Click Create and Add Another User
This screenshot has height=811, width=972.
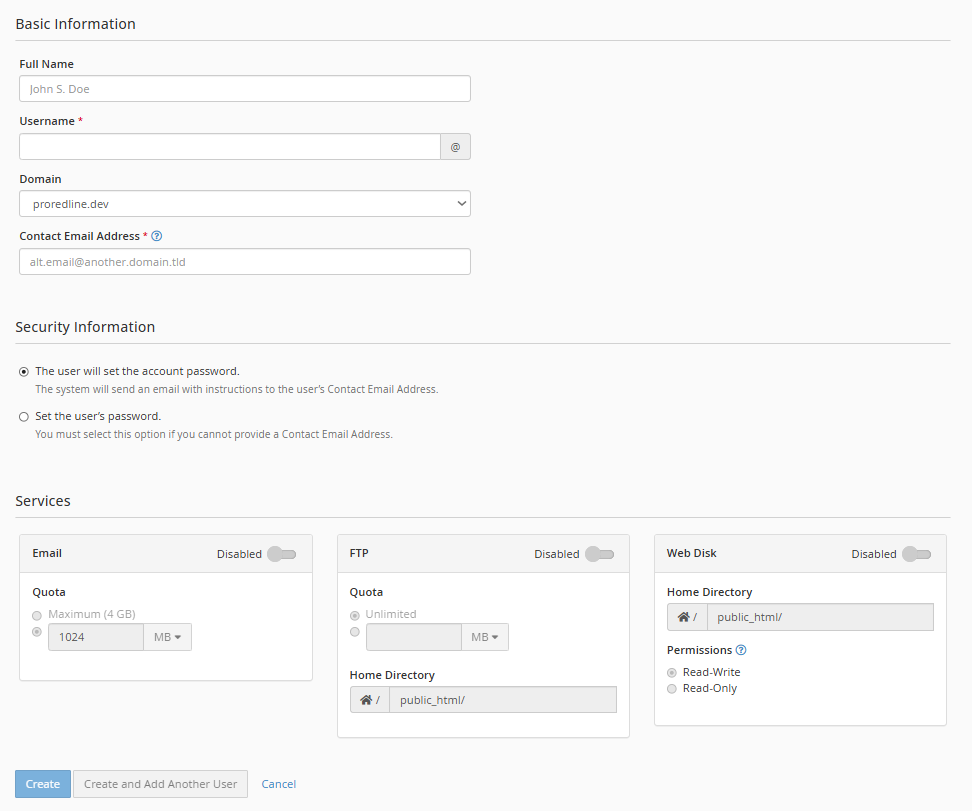pos(160,784)
